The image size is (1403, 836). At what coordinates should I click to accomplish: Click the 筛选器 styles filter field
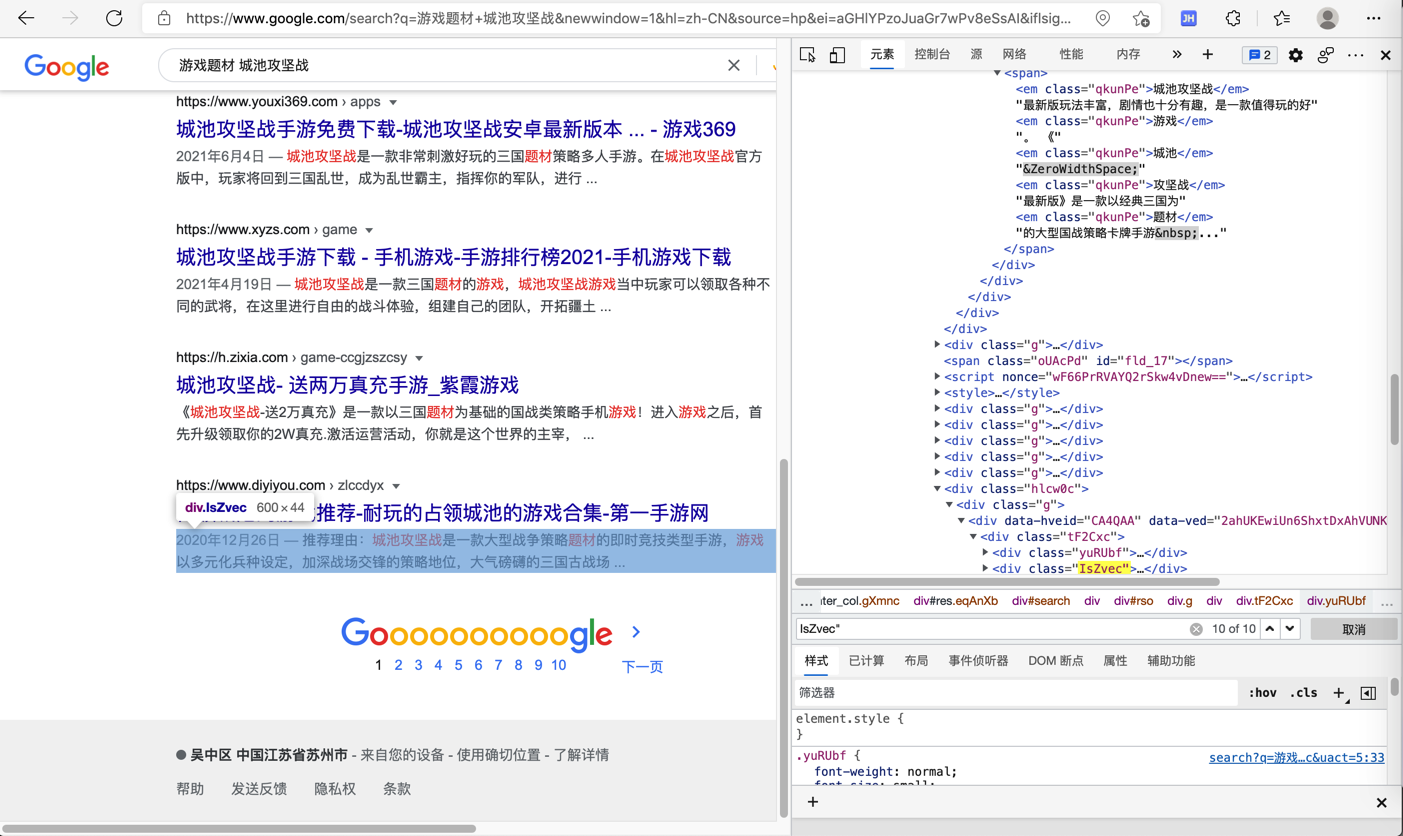click(x=1015, y=693)
